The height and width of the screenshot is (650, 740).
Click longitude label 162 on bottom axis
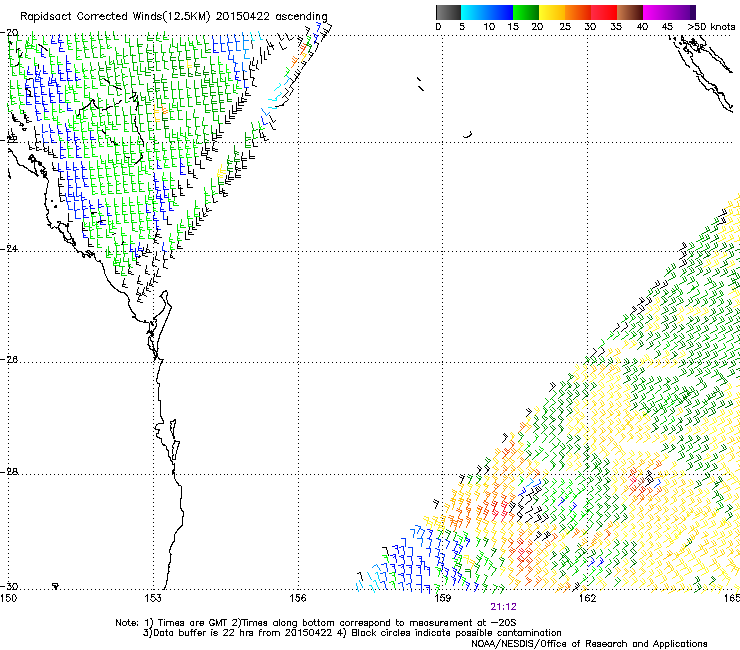587,598
